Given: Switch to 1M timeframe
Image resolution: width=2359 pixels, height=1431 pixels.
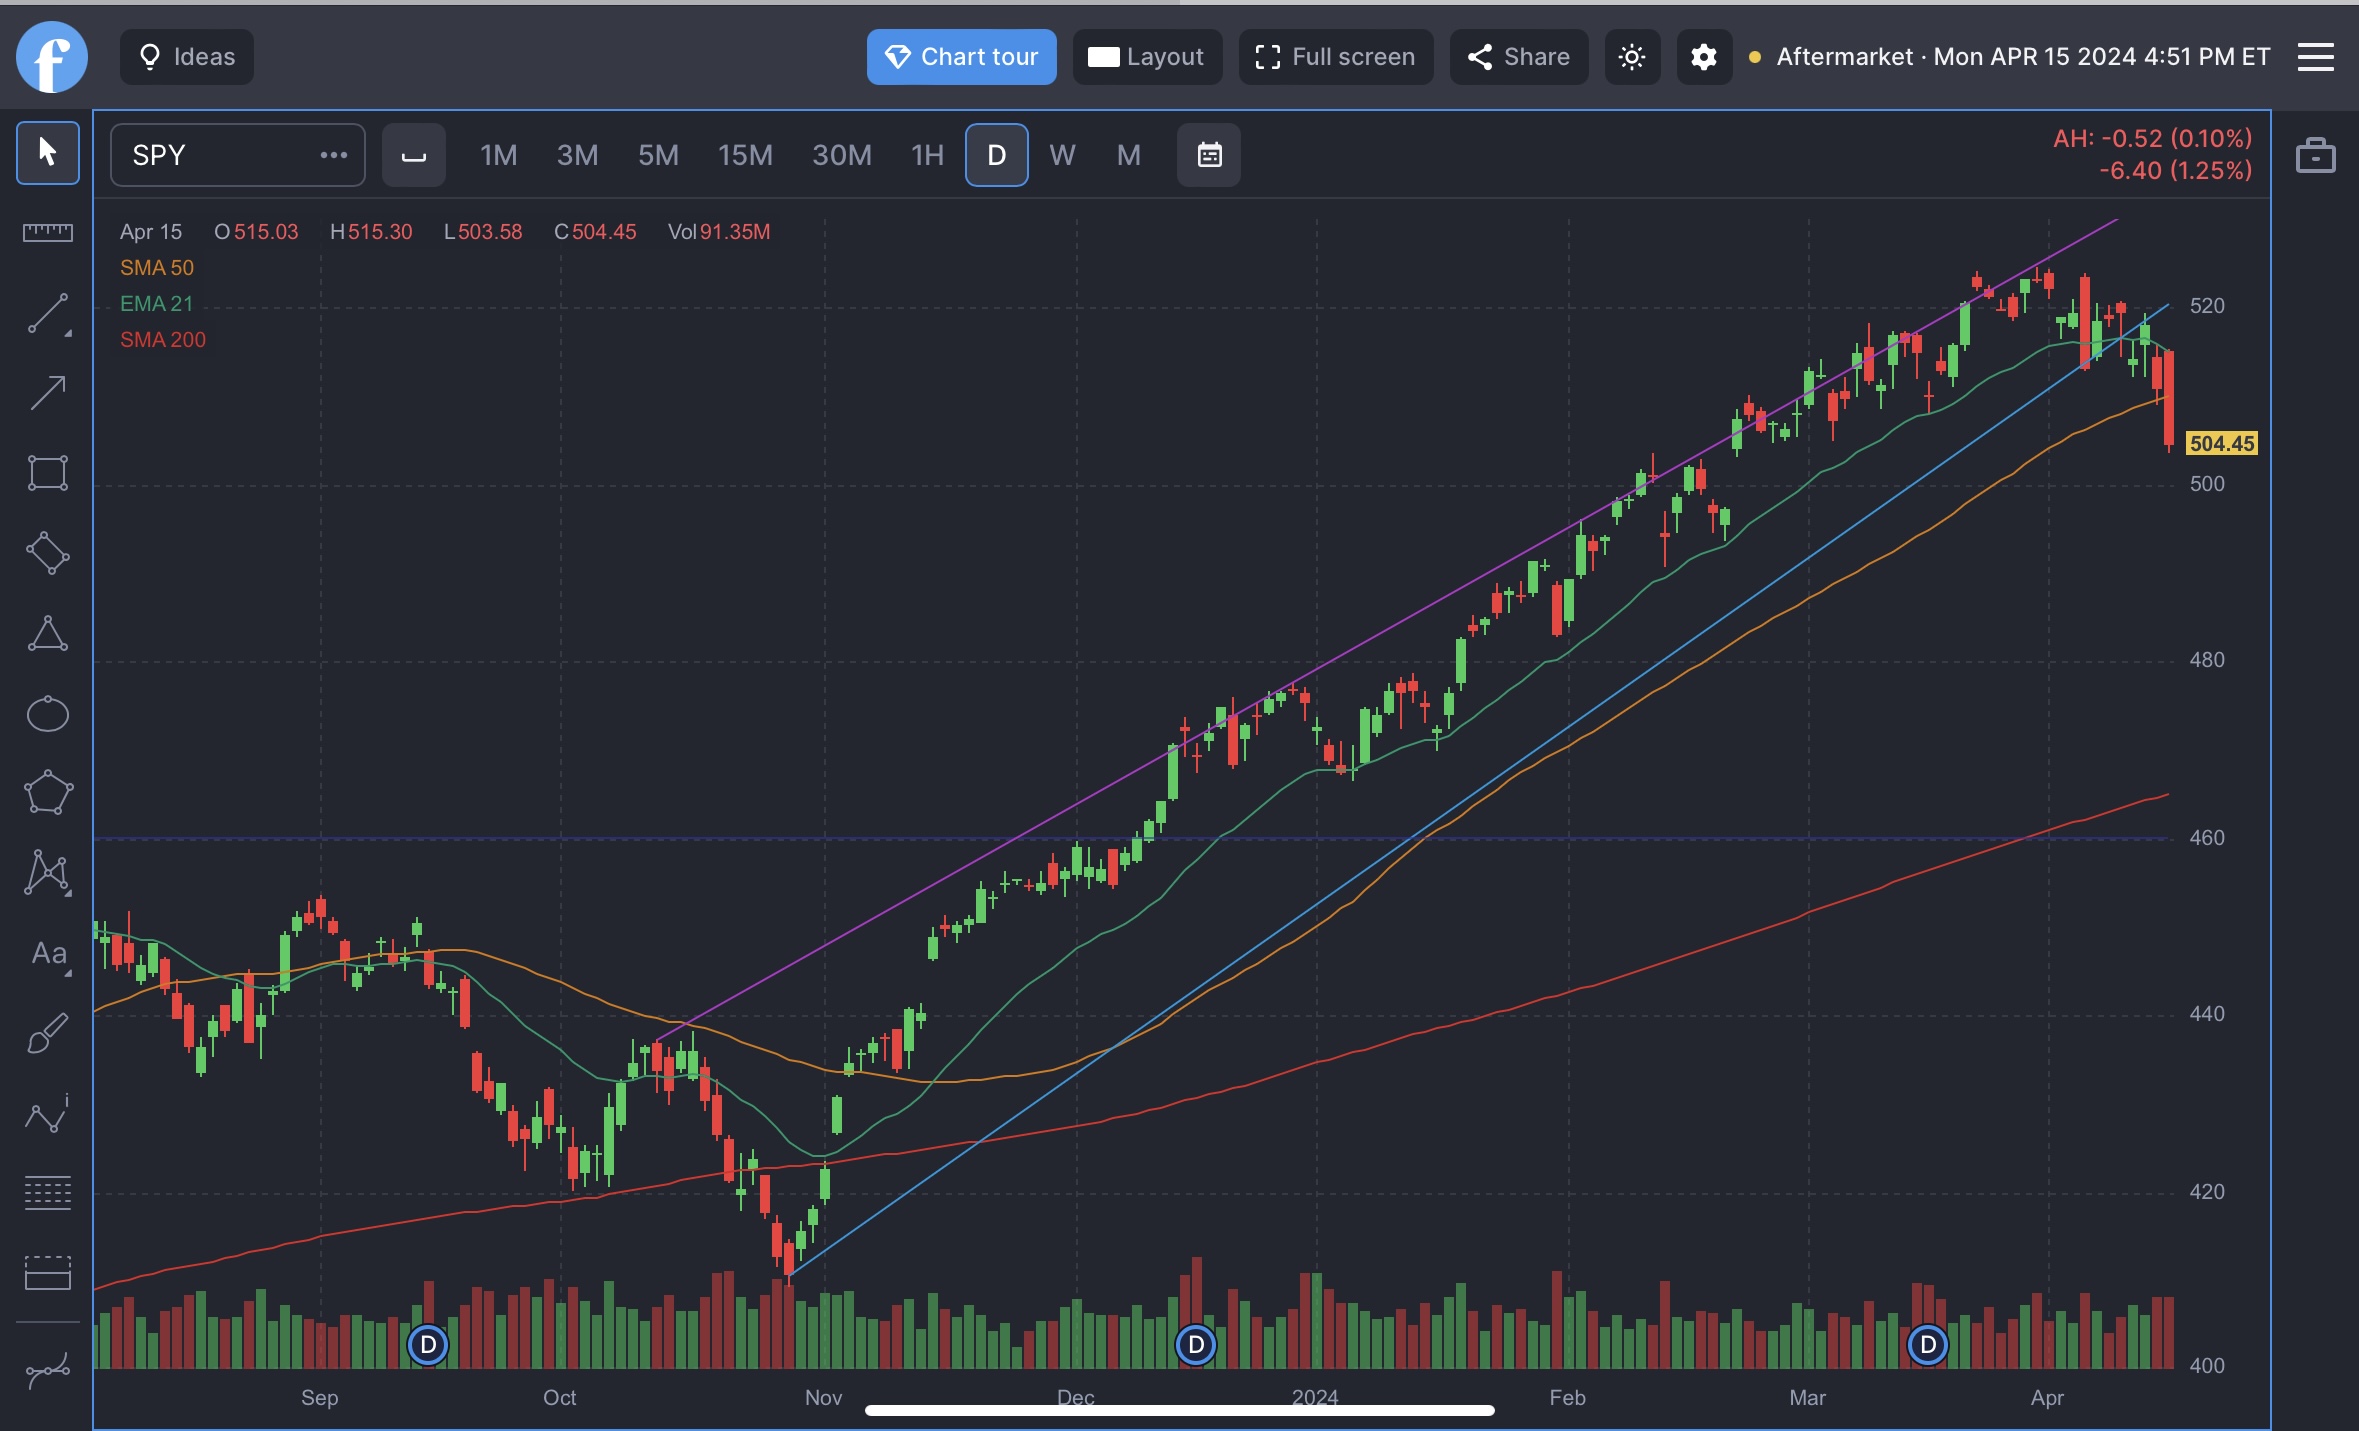Looking at the screenshot, I should pyautogui.click(x=498, y=155).
